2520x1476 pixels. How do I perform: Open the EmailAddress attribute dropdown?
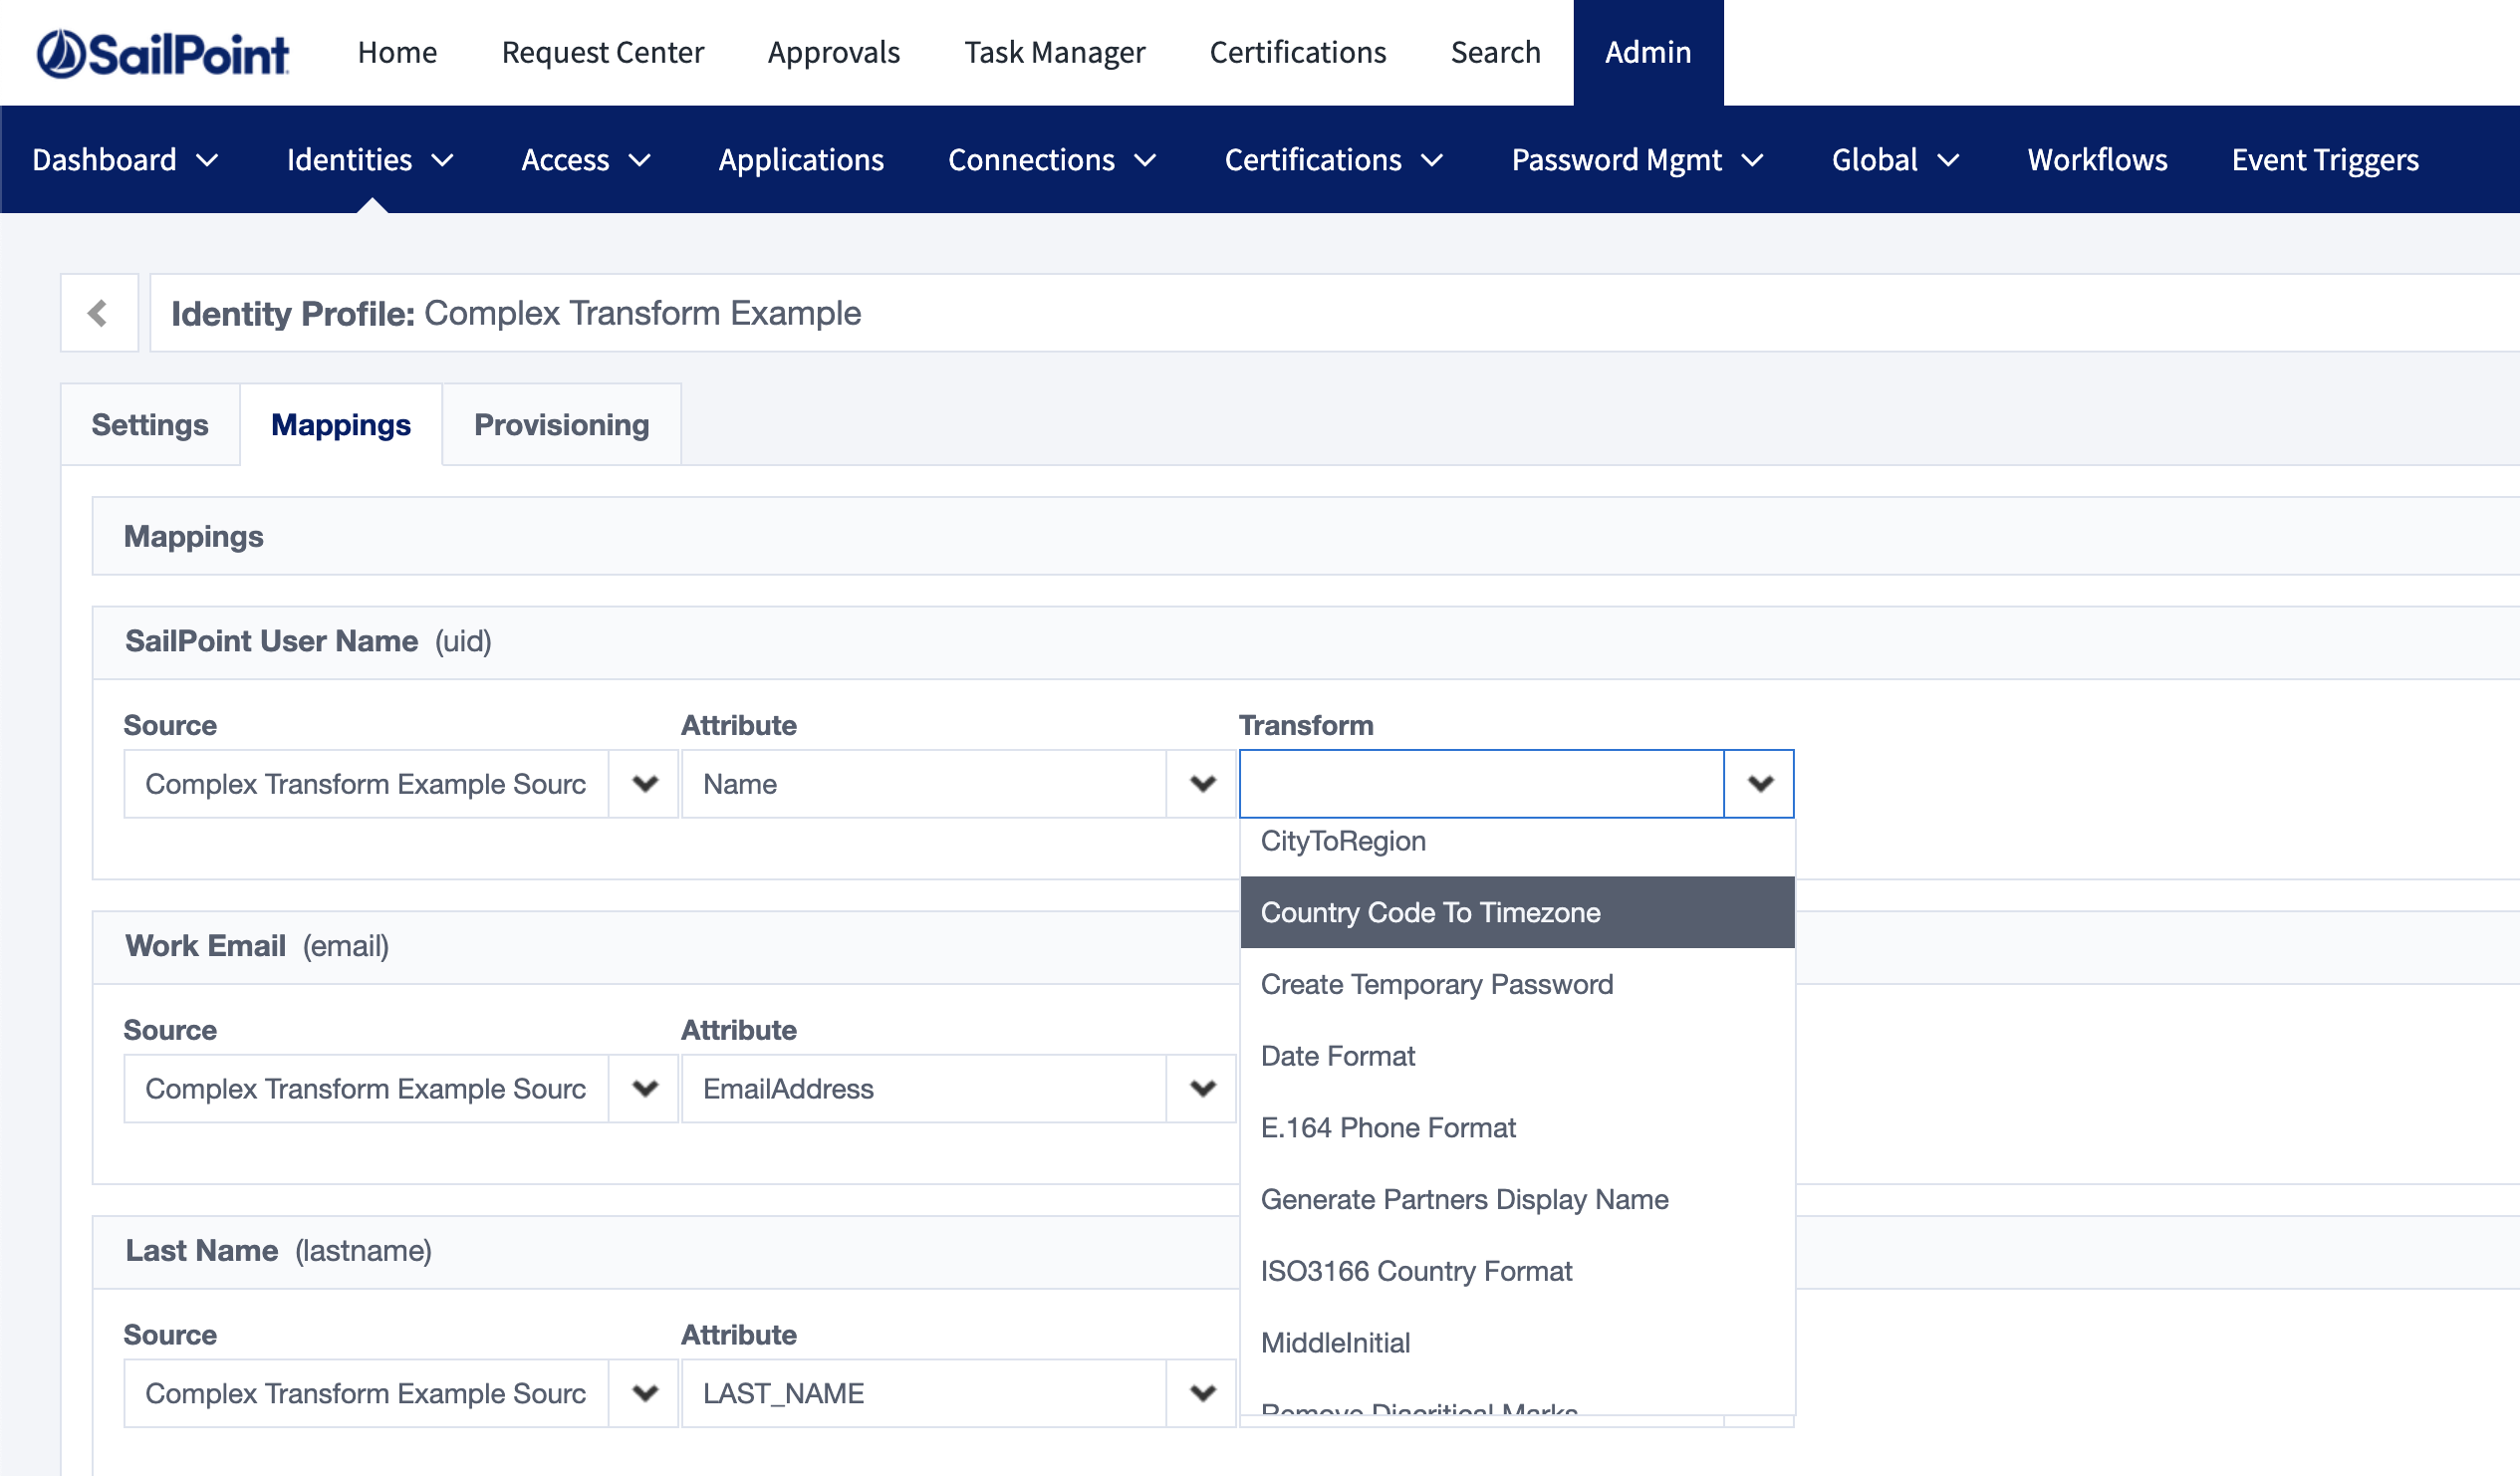pyautogui.click(x=1200, y=1088)
